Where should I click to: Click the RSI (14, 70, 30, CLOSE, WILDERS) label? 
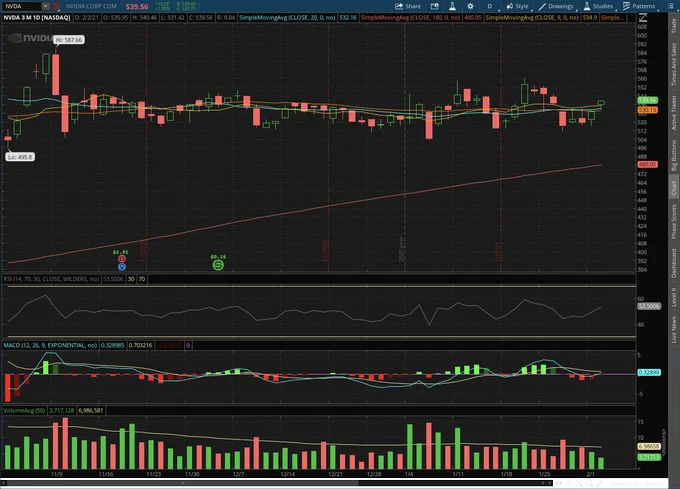51,279
